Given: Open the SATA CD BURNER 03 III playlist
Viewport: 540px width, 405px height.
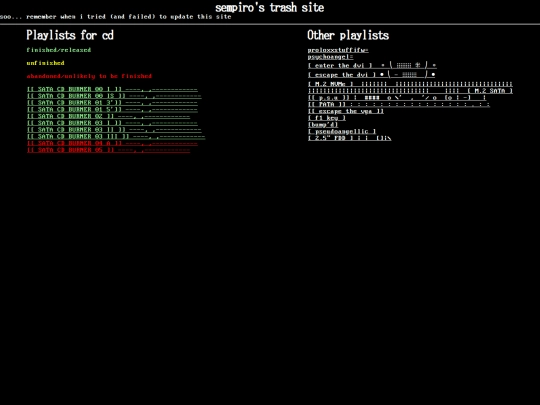Looking at the screenshot, I should click(x=116, y=136).
